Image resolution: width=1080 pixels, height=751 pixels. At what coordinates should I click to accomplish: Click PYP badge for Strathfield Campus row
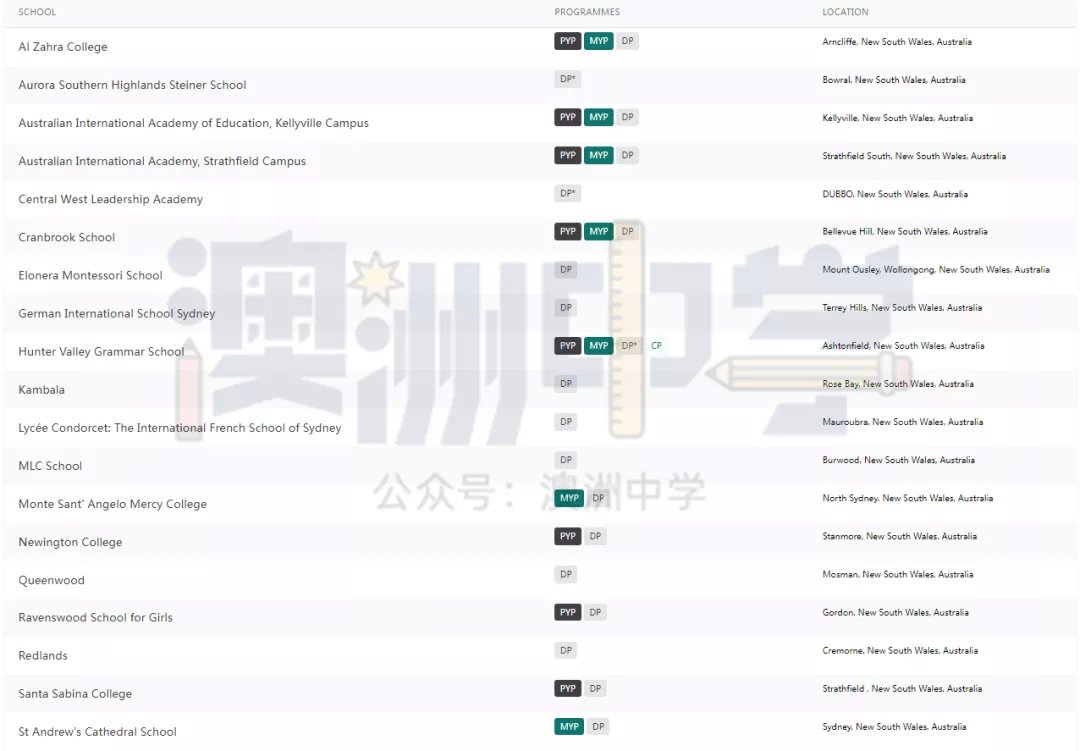pyautogui.click(x=568, y=156)
